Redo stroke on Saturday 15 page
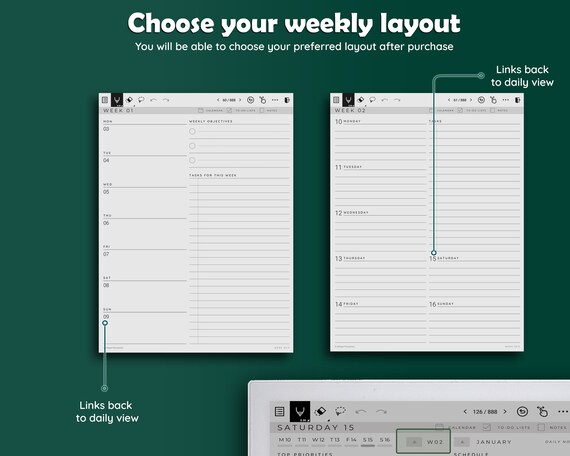570x456 pixels. point(381,411)
